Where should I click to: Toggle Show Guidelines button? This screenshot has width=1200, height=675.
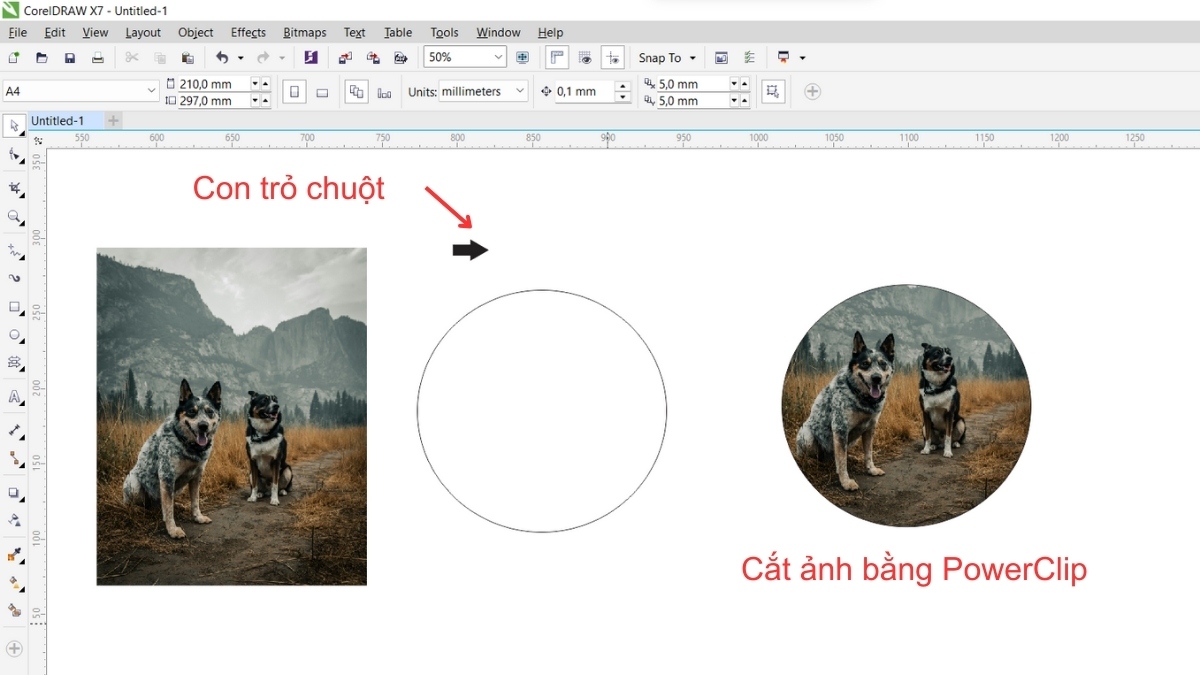coord(613,58)
